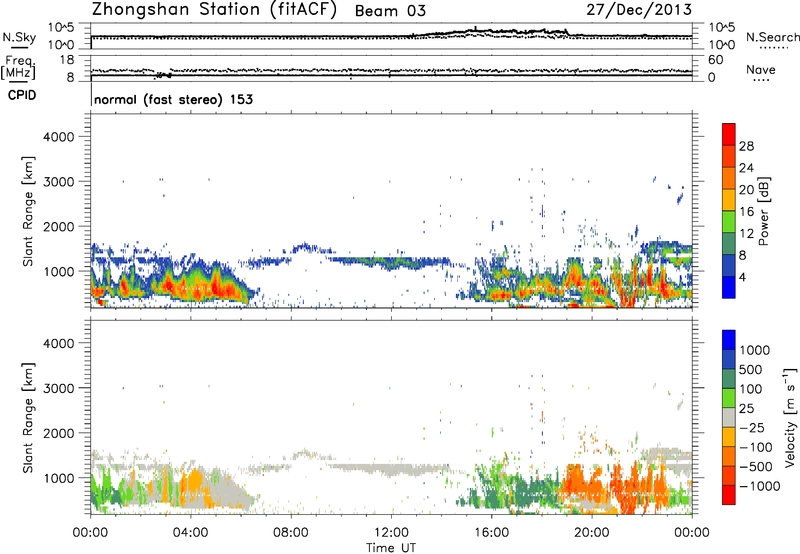Click the CPID label
Screen dimensions: 800x554
22,95
